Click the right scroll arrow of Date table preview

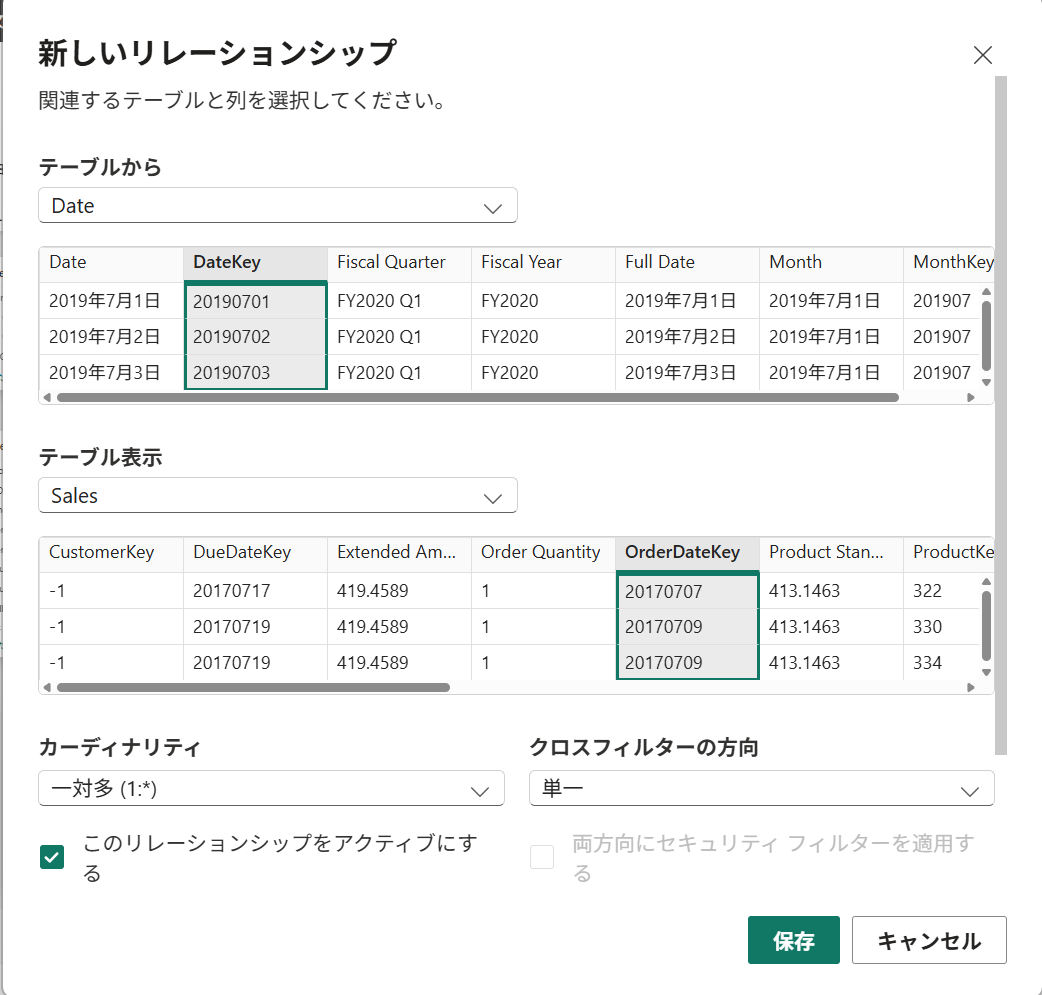(x=971, y=397)
